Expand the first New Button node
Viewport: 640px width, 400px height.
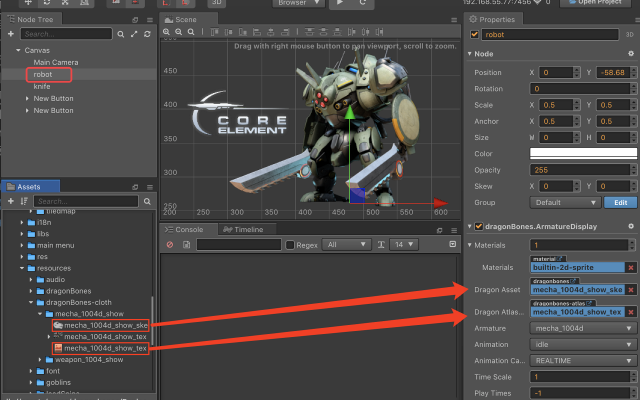click(27, 98)
